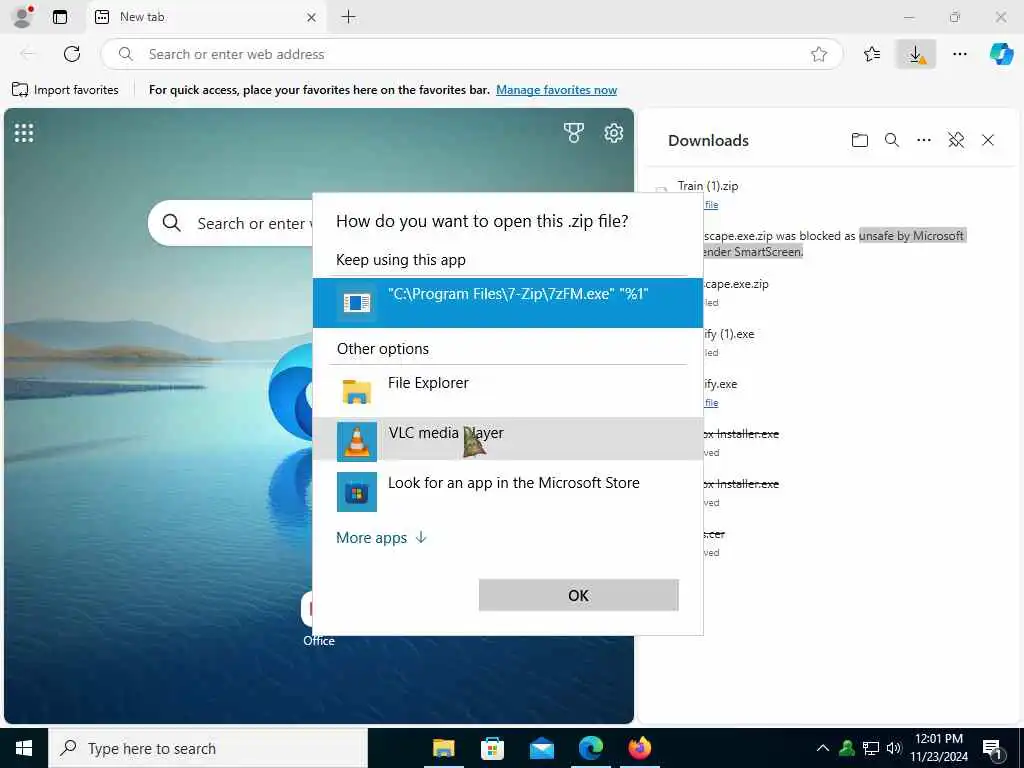Click the Office shortcut on new tab page

(x=318, y=619)
